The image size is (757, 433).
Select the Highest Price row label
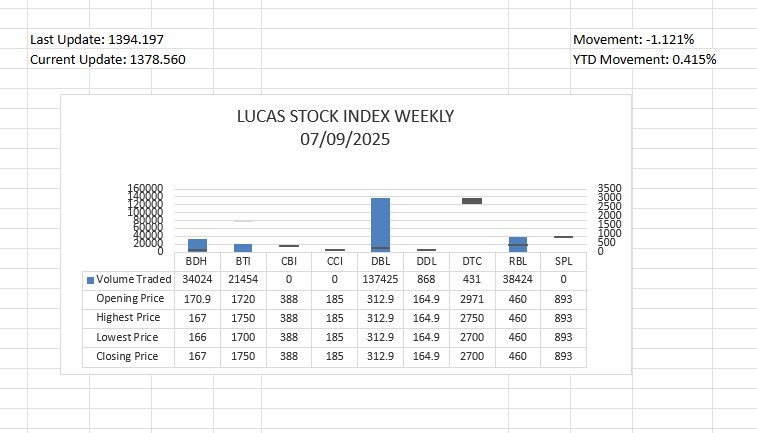point(128,318)
